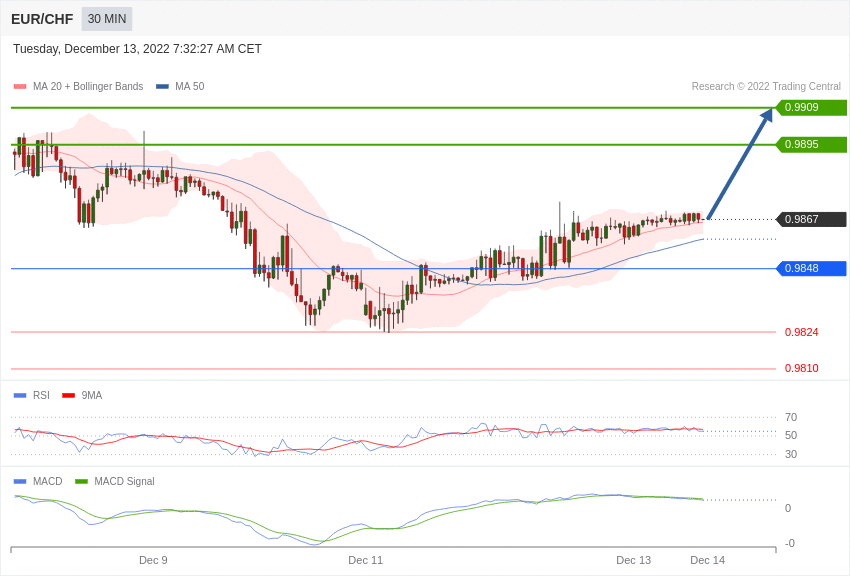Click the Research 2022 Trading Central credit
This screenshot has width=850, height=576.
pyautogui.click(x=766, y=86)
